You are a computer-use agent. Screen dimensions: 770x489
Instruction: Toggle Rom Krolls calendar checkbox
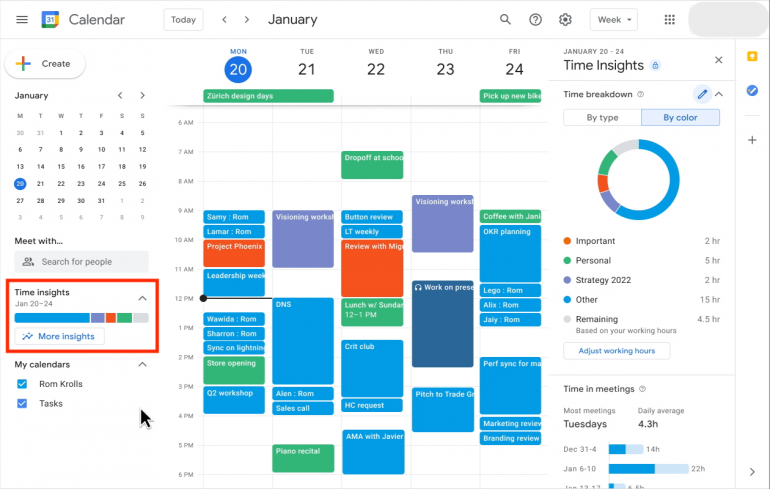coord(22,384)
